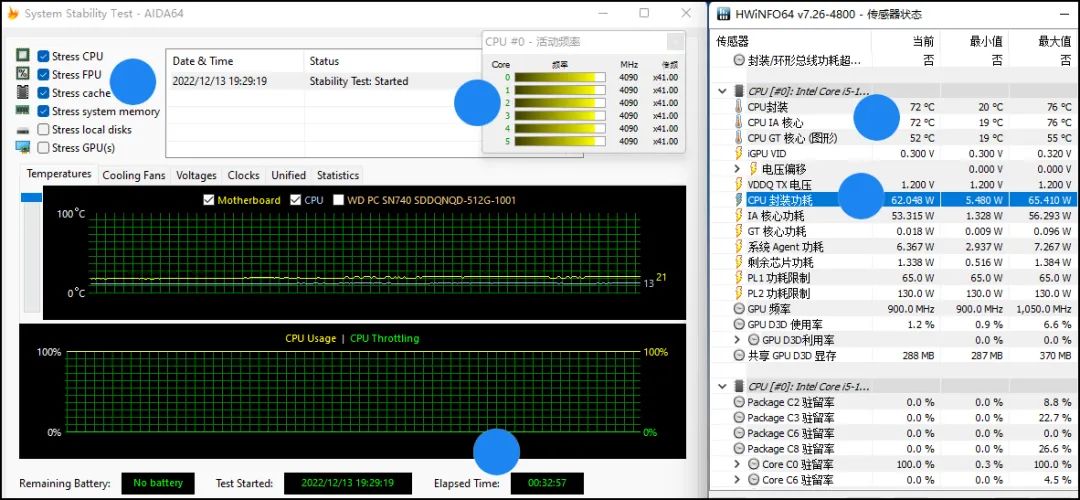The height and width of the screenshot is (500, 1080).
Task: Switch to the Cooling Fans tab
Action: 134,175
